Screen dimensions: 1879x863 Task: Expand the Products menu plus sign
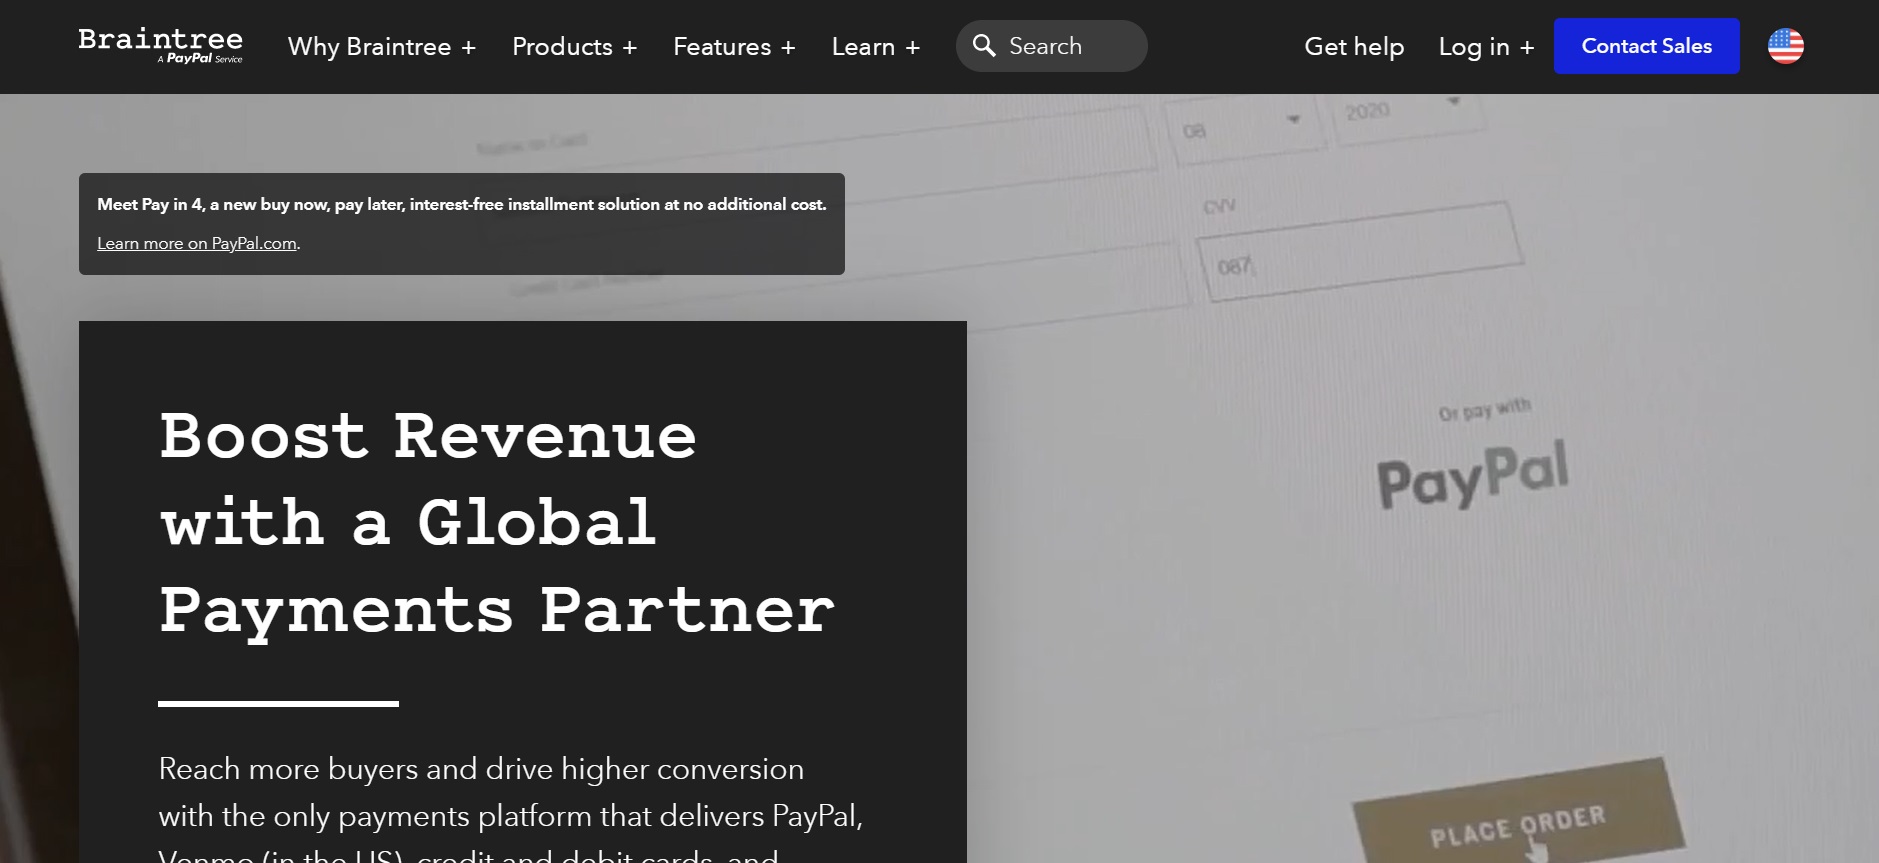629,48
